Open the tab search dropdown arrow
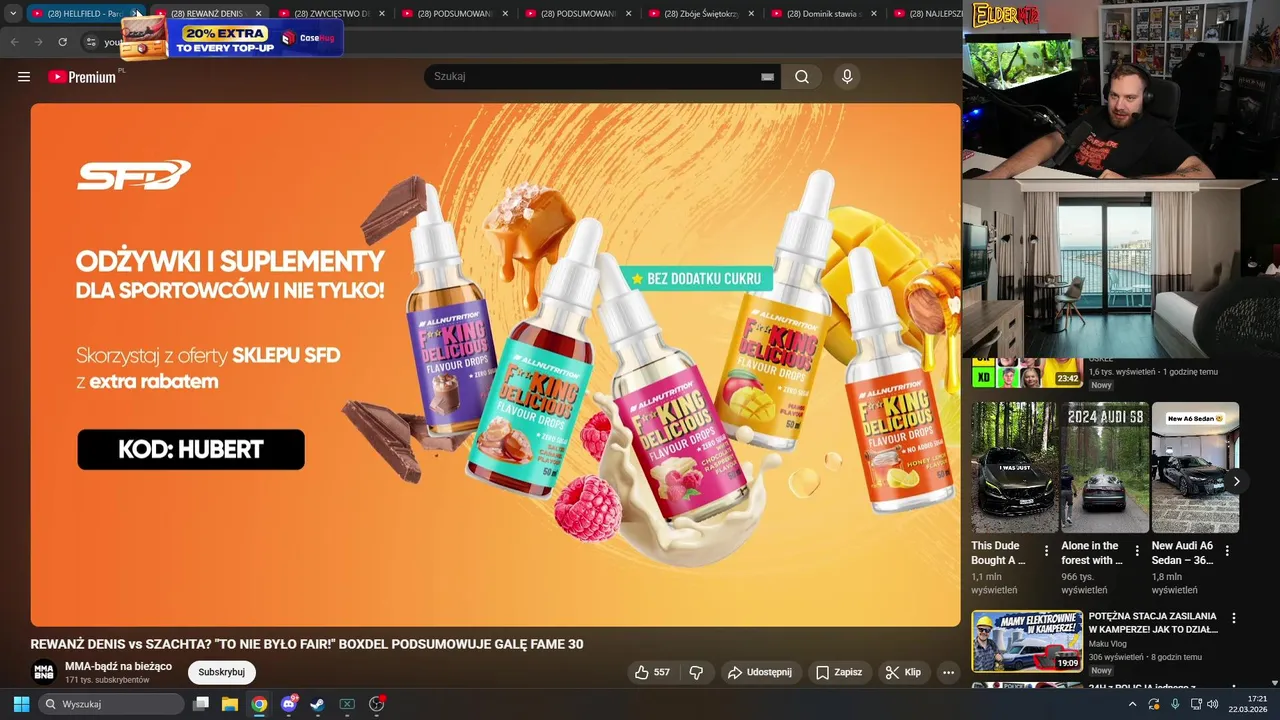This screenshot has height=720, width=1280. (x=13, y=14)
